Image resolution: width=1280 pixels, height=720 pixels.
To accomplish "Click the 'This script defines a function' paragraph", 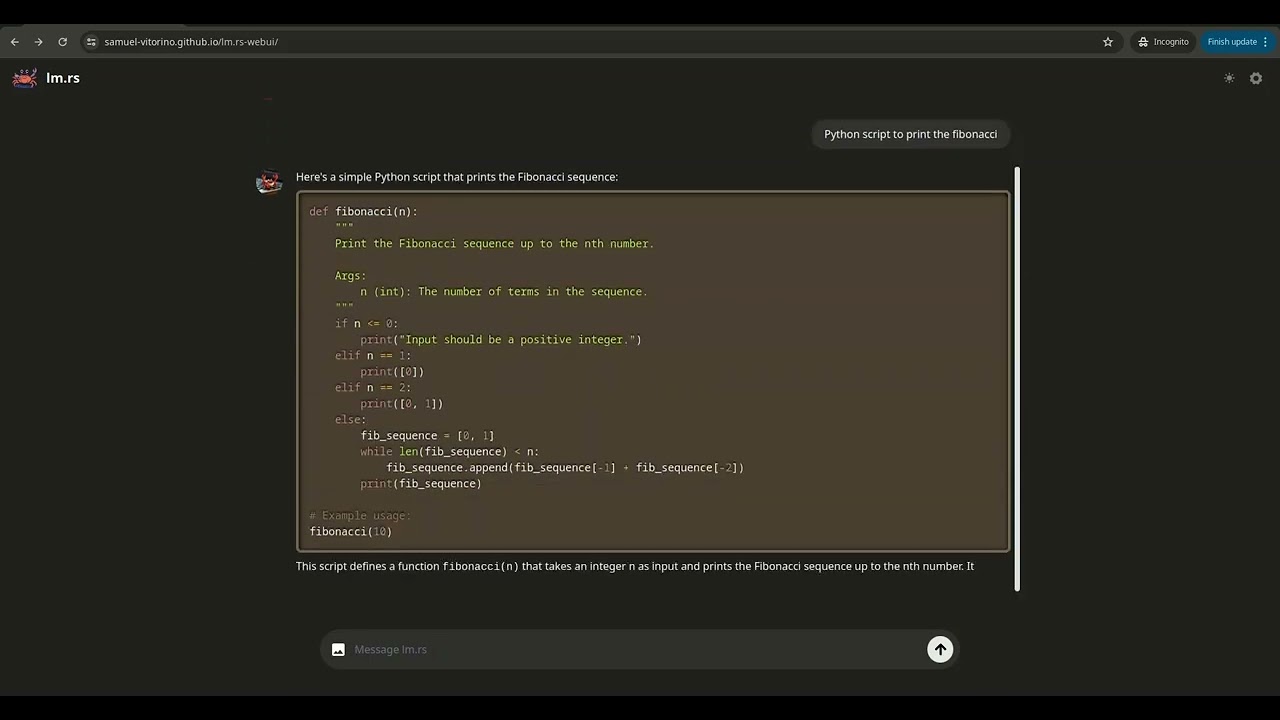I will tap(635, 566).
